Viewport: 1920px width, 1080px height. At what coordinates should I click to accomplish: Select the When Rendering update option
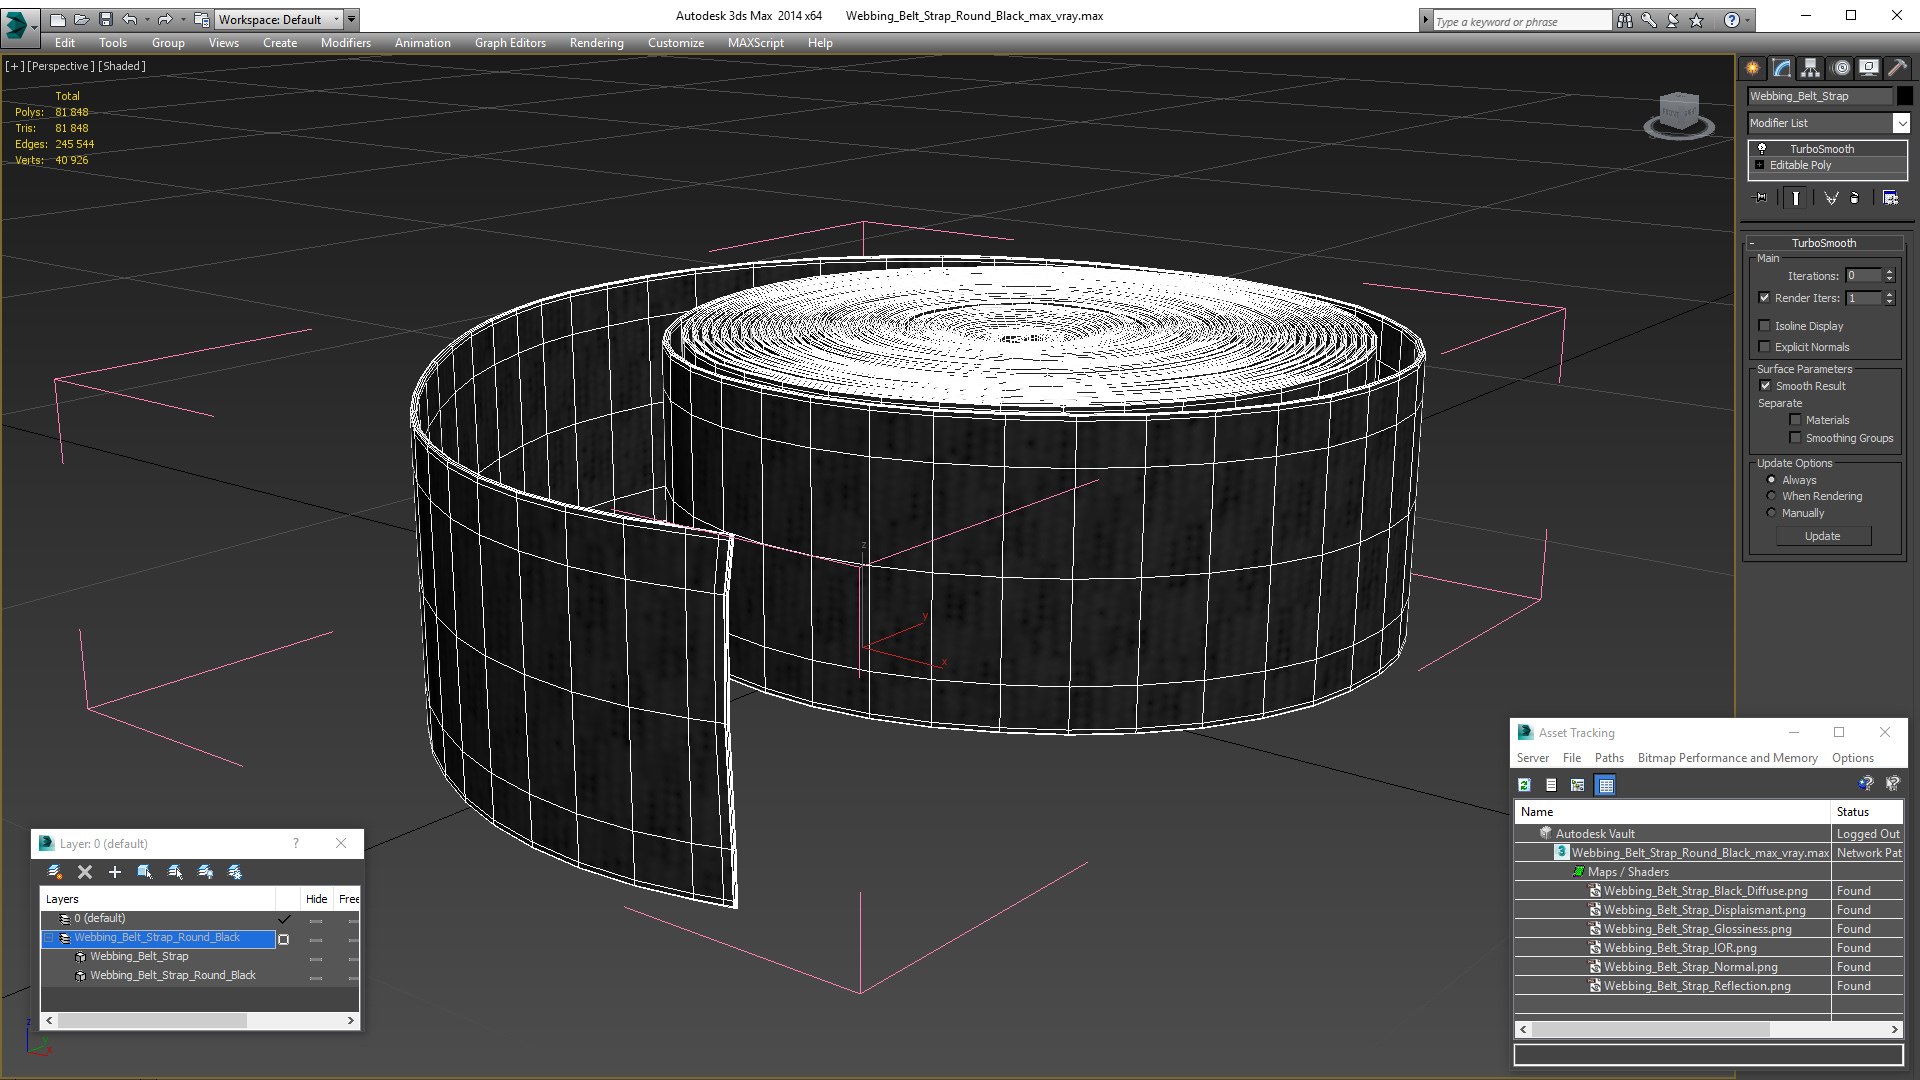[x=1771, y=496]
